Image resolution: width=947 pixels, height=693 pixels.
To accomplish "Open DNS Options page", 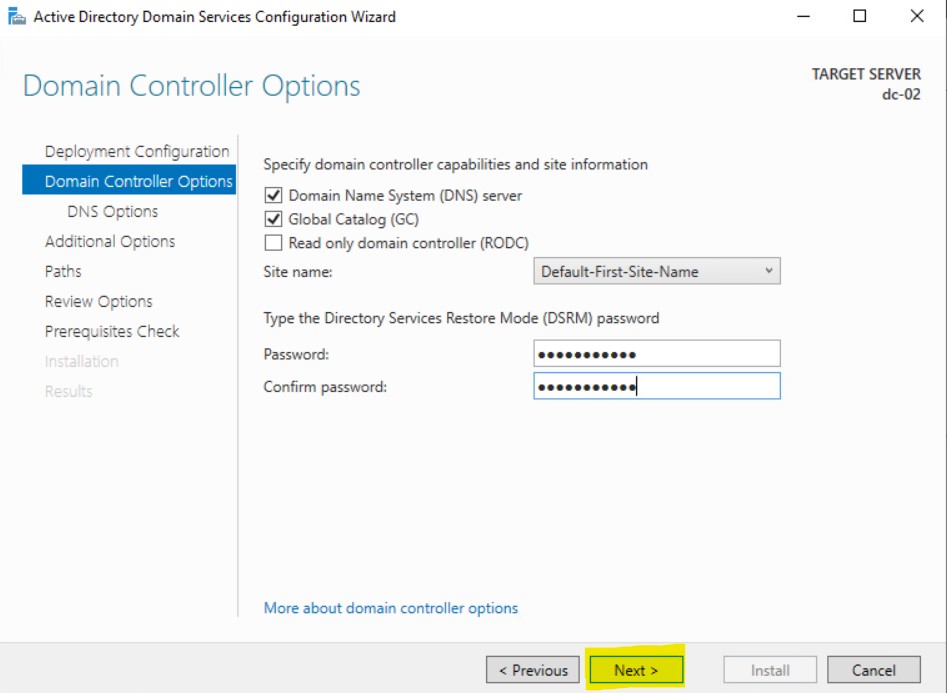I will 112,211.
